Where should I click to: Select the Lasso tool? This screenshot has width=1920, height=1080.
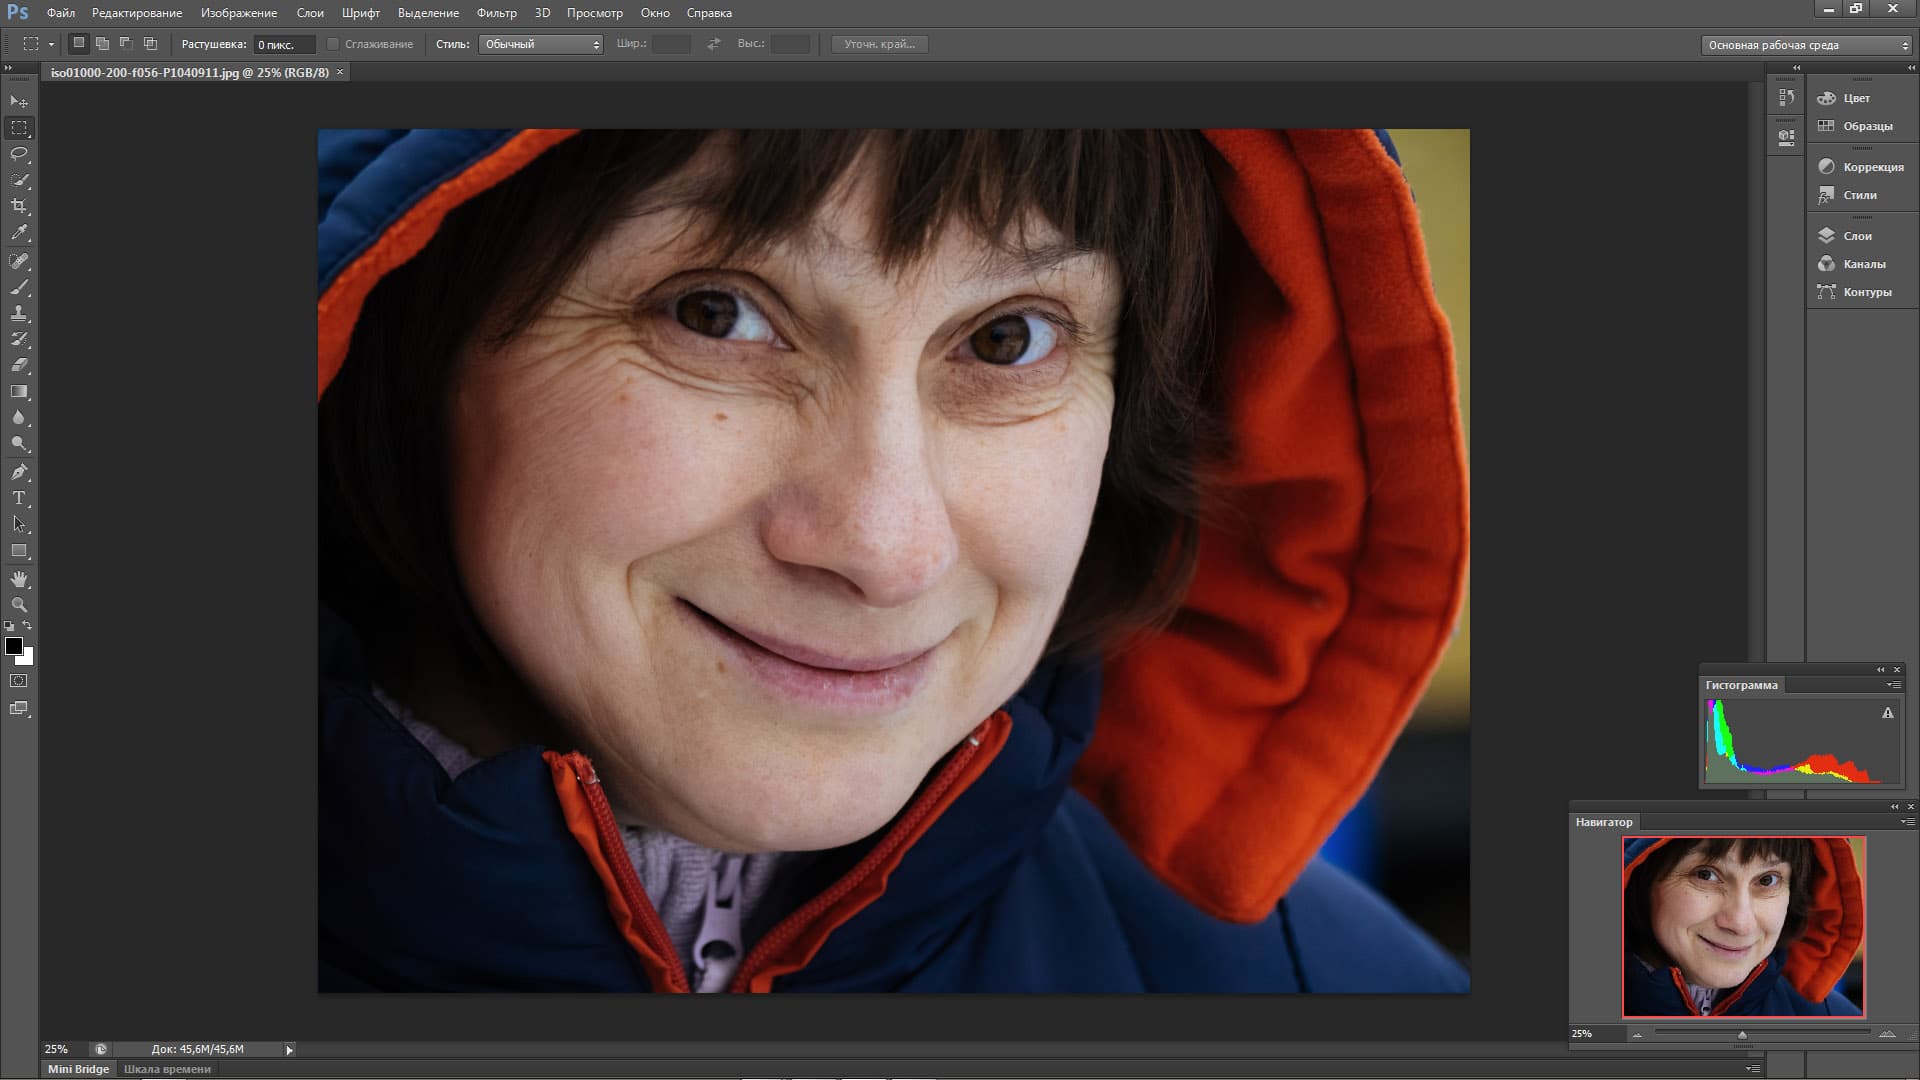click(x=19, y=154)
